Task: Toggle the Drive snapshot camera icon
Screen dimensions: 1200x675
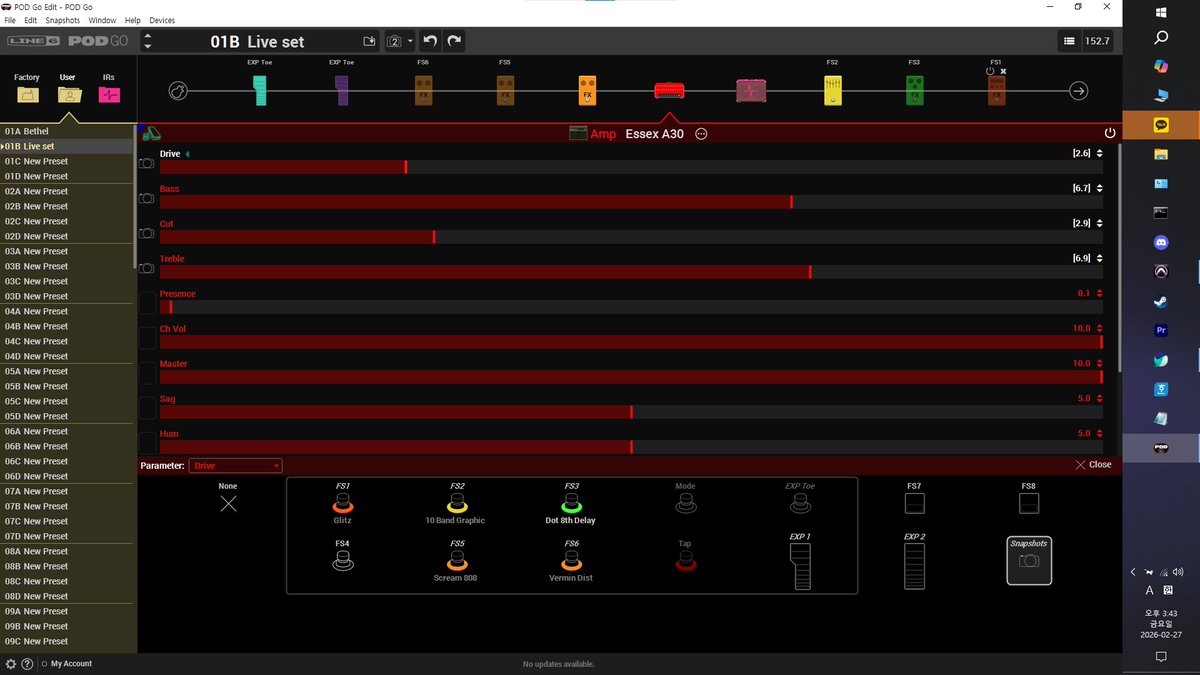Action: pos(147,163)
